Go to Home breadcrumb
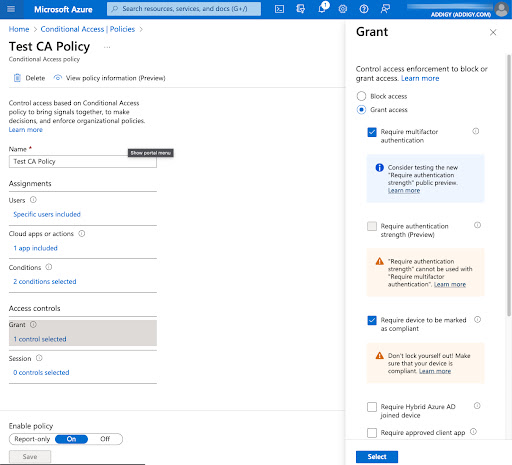The height and width of the screenshot is (465, 512). click(19, 29)
